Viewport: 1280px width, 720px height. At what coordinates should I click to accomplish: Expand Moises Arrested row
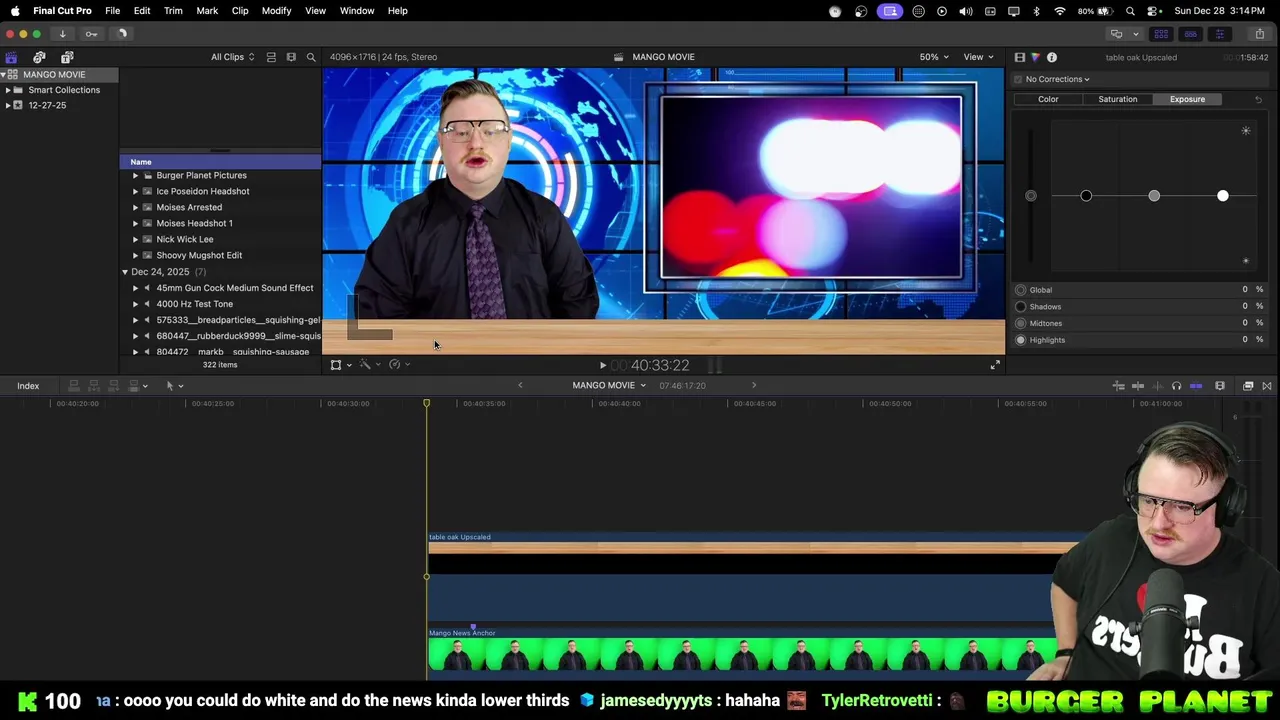(x=136, y=207)
